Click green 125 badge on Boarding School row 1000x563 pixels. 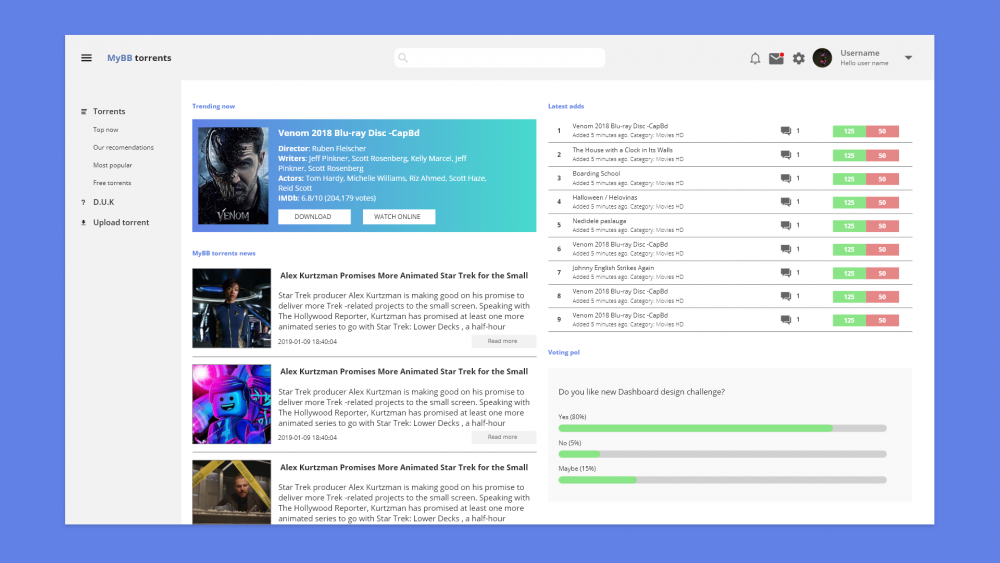pos(849,179)
